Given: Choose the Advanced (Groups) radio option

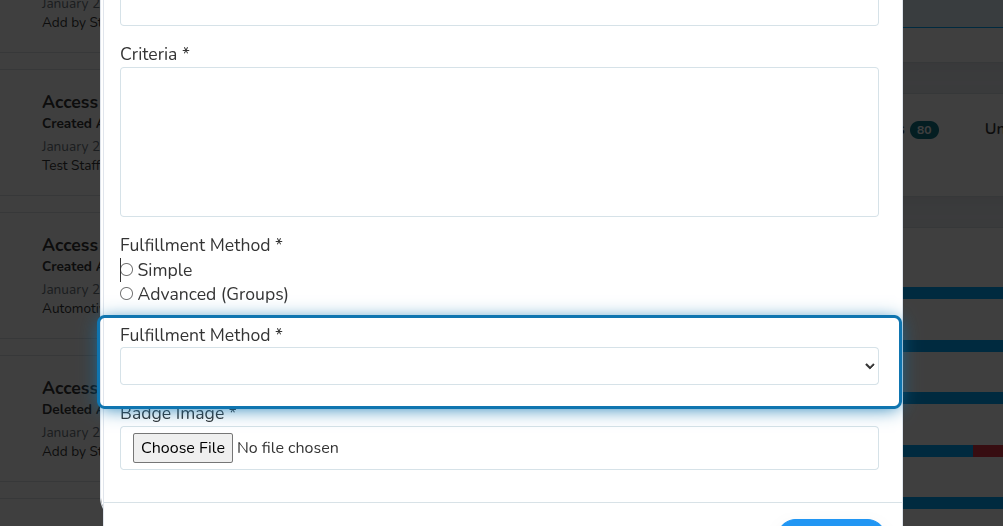Looking at the screenshot, I should coord(127,294).
